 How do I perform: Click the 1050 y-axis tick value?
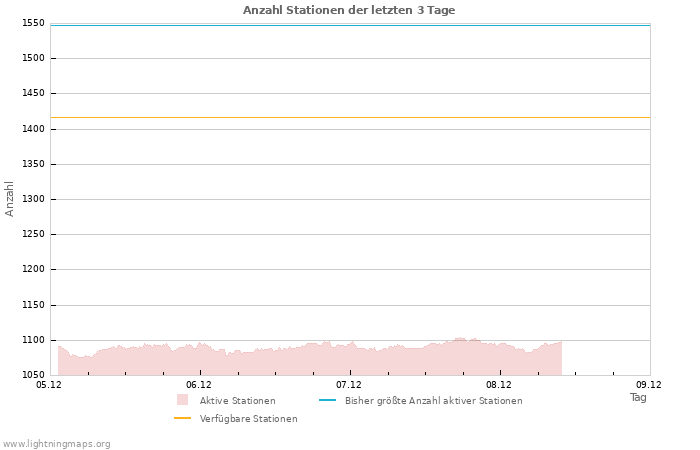pyautogui.click(x=33, y=375)
